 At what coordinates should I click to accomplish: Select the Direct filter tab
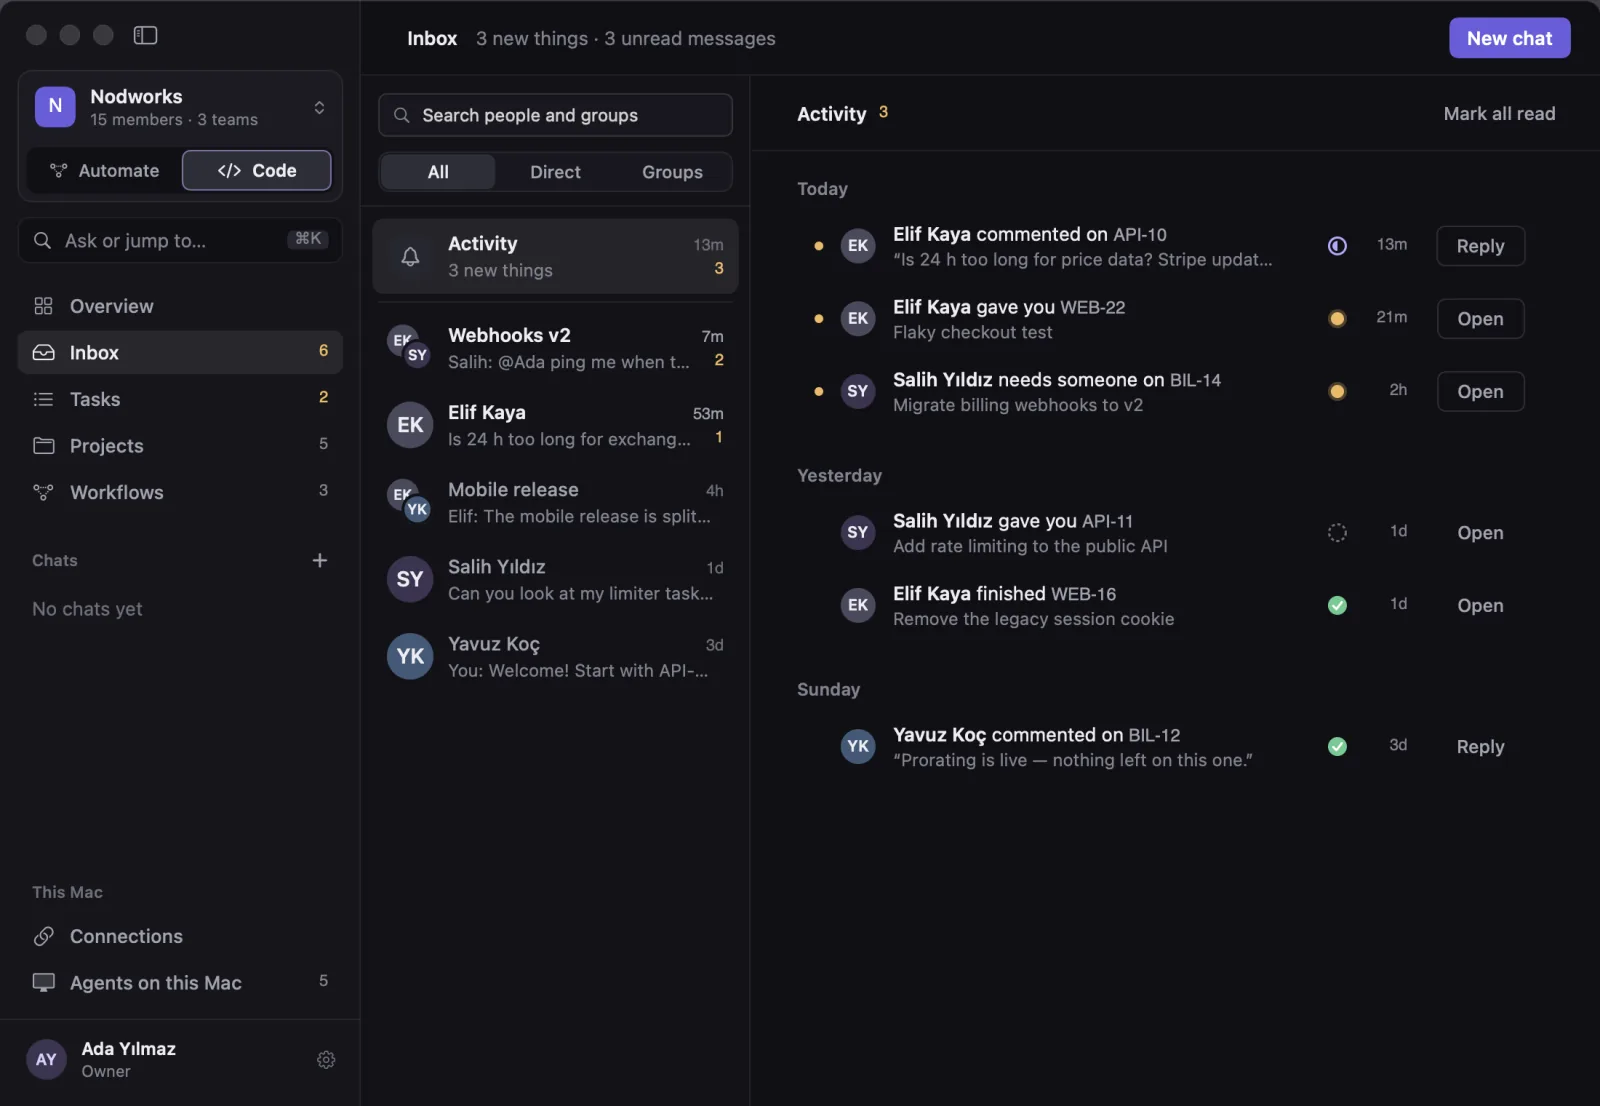click(555, 172)
